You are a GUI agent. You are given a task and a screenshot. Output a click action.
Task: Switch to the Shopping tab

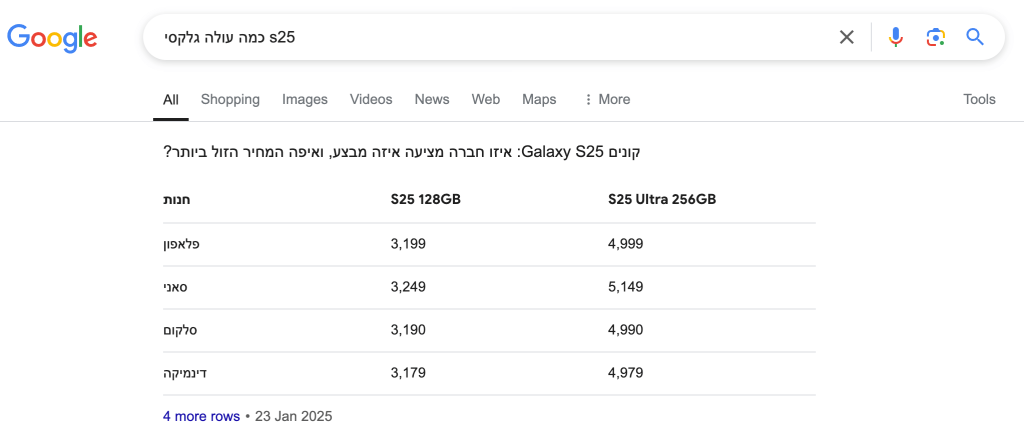pos(230,99)
